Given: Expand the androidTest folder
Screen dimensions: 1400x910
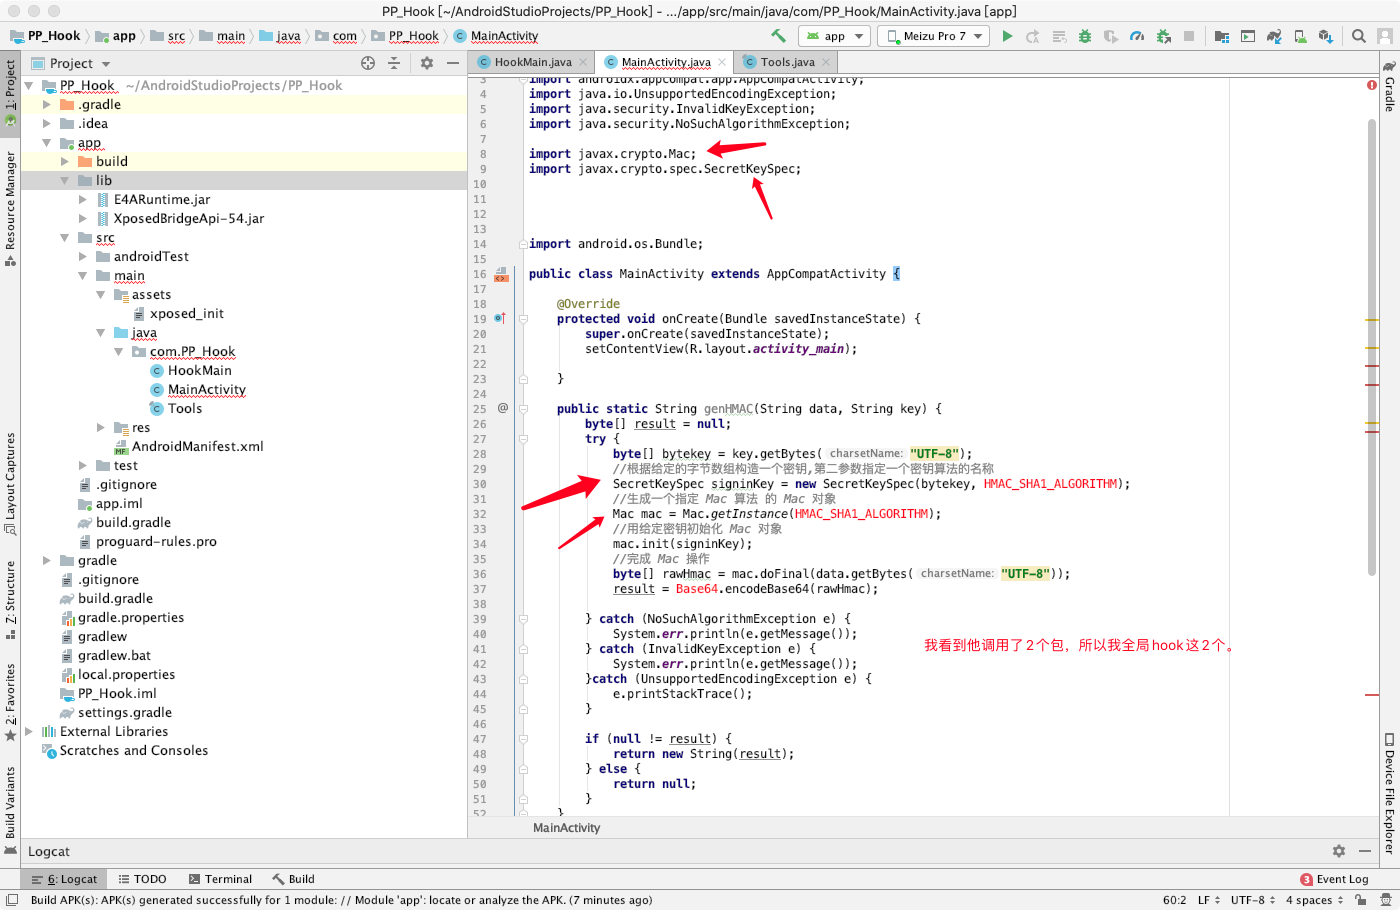Looking at the screenshot, I should pyautogui.click(x=82, y=257).
